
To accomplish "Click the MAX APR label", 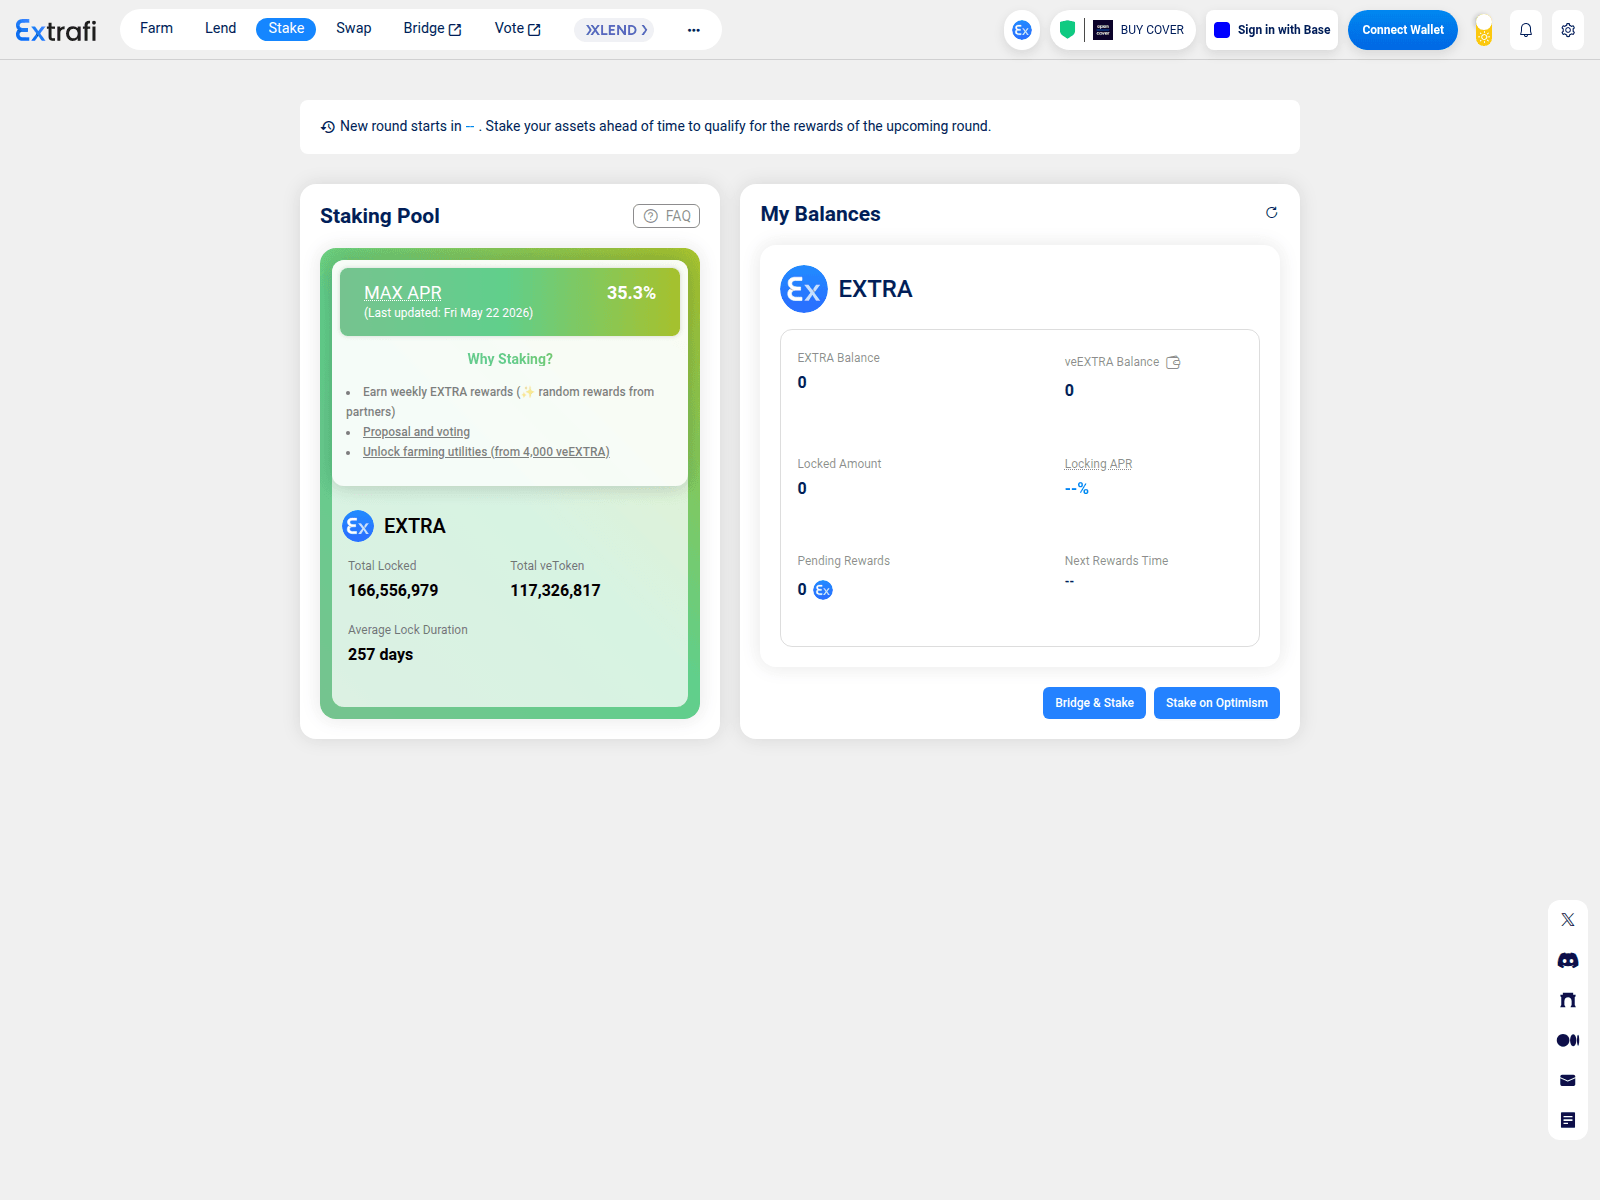I will (403, 293).
